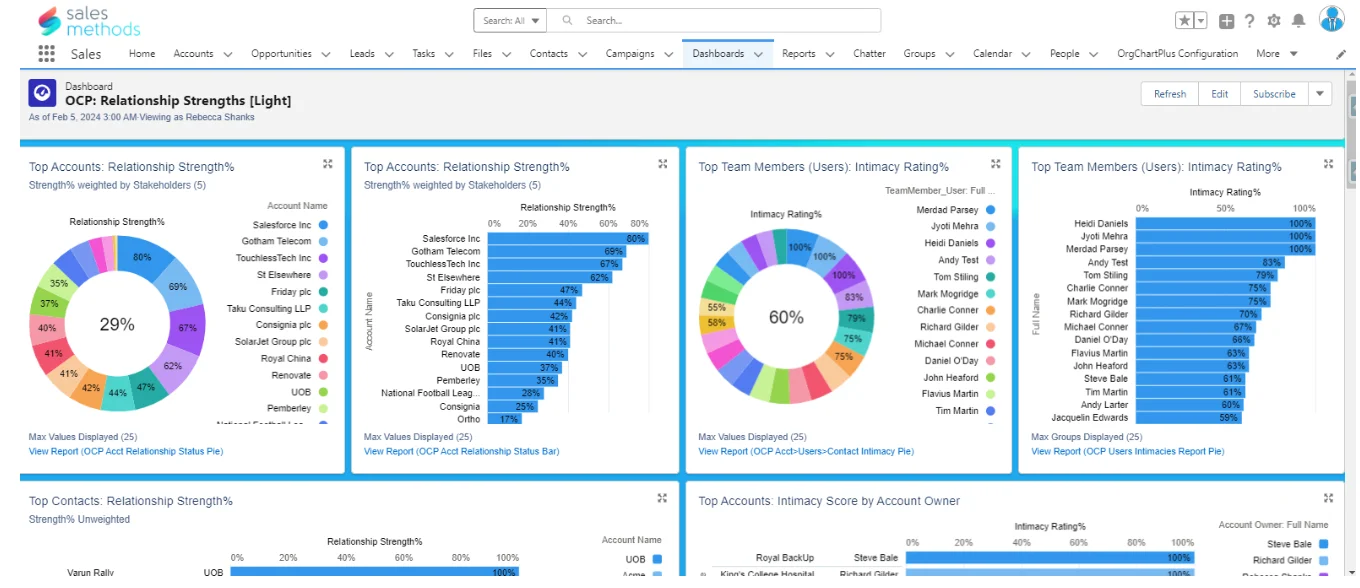Click the Salesforce Inc legend color dot
Viewport: 1360px width, 588px height.
click(x=323, y=225)
